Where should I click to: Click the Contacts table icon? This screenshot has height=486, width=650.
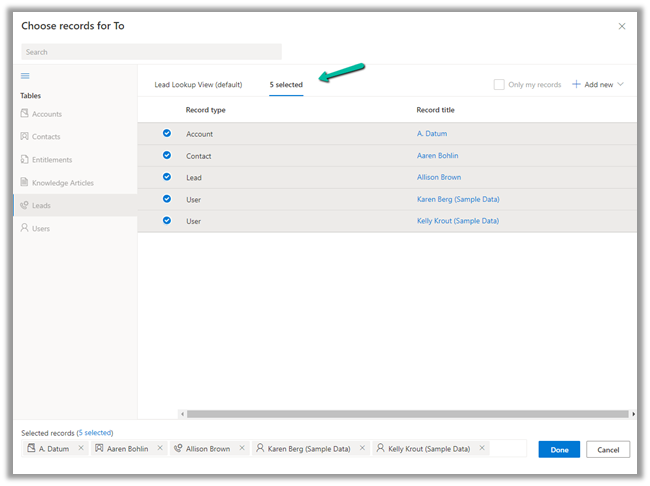(25, 137)
